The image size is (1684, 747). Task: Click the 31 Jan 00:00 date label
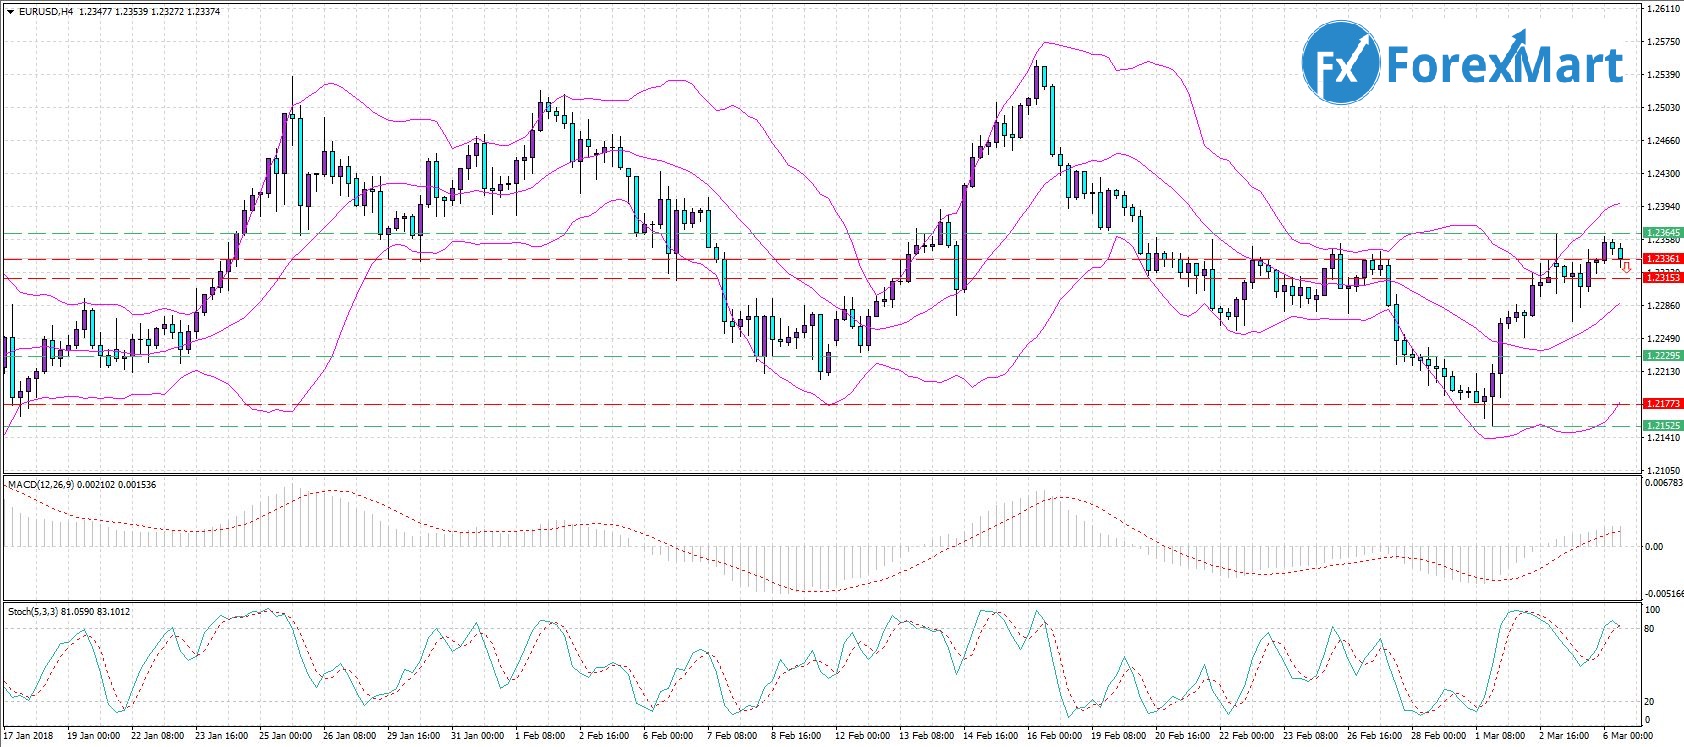[x=477, y=736]
